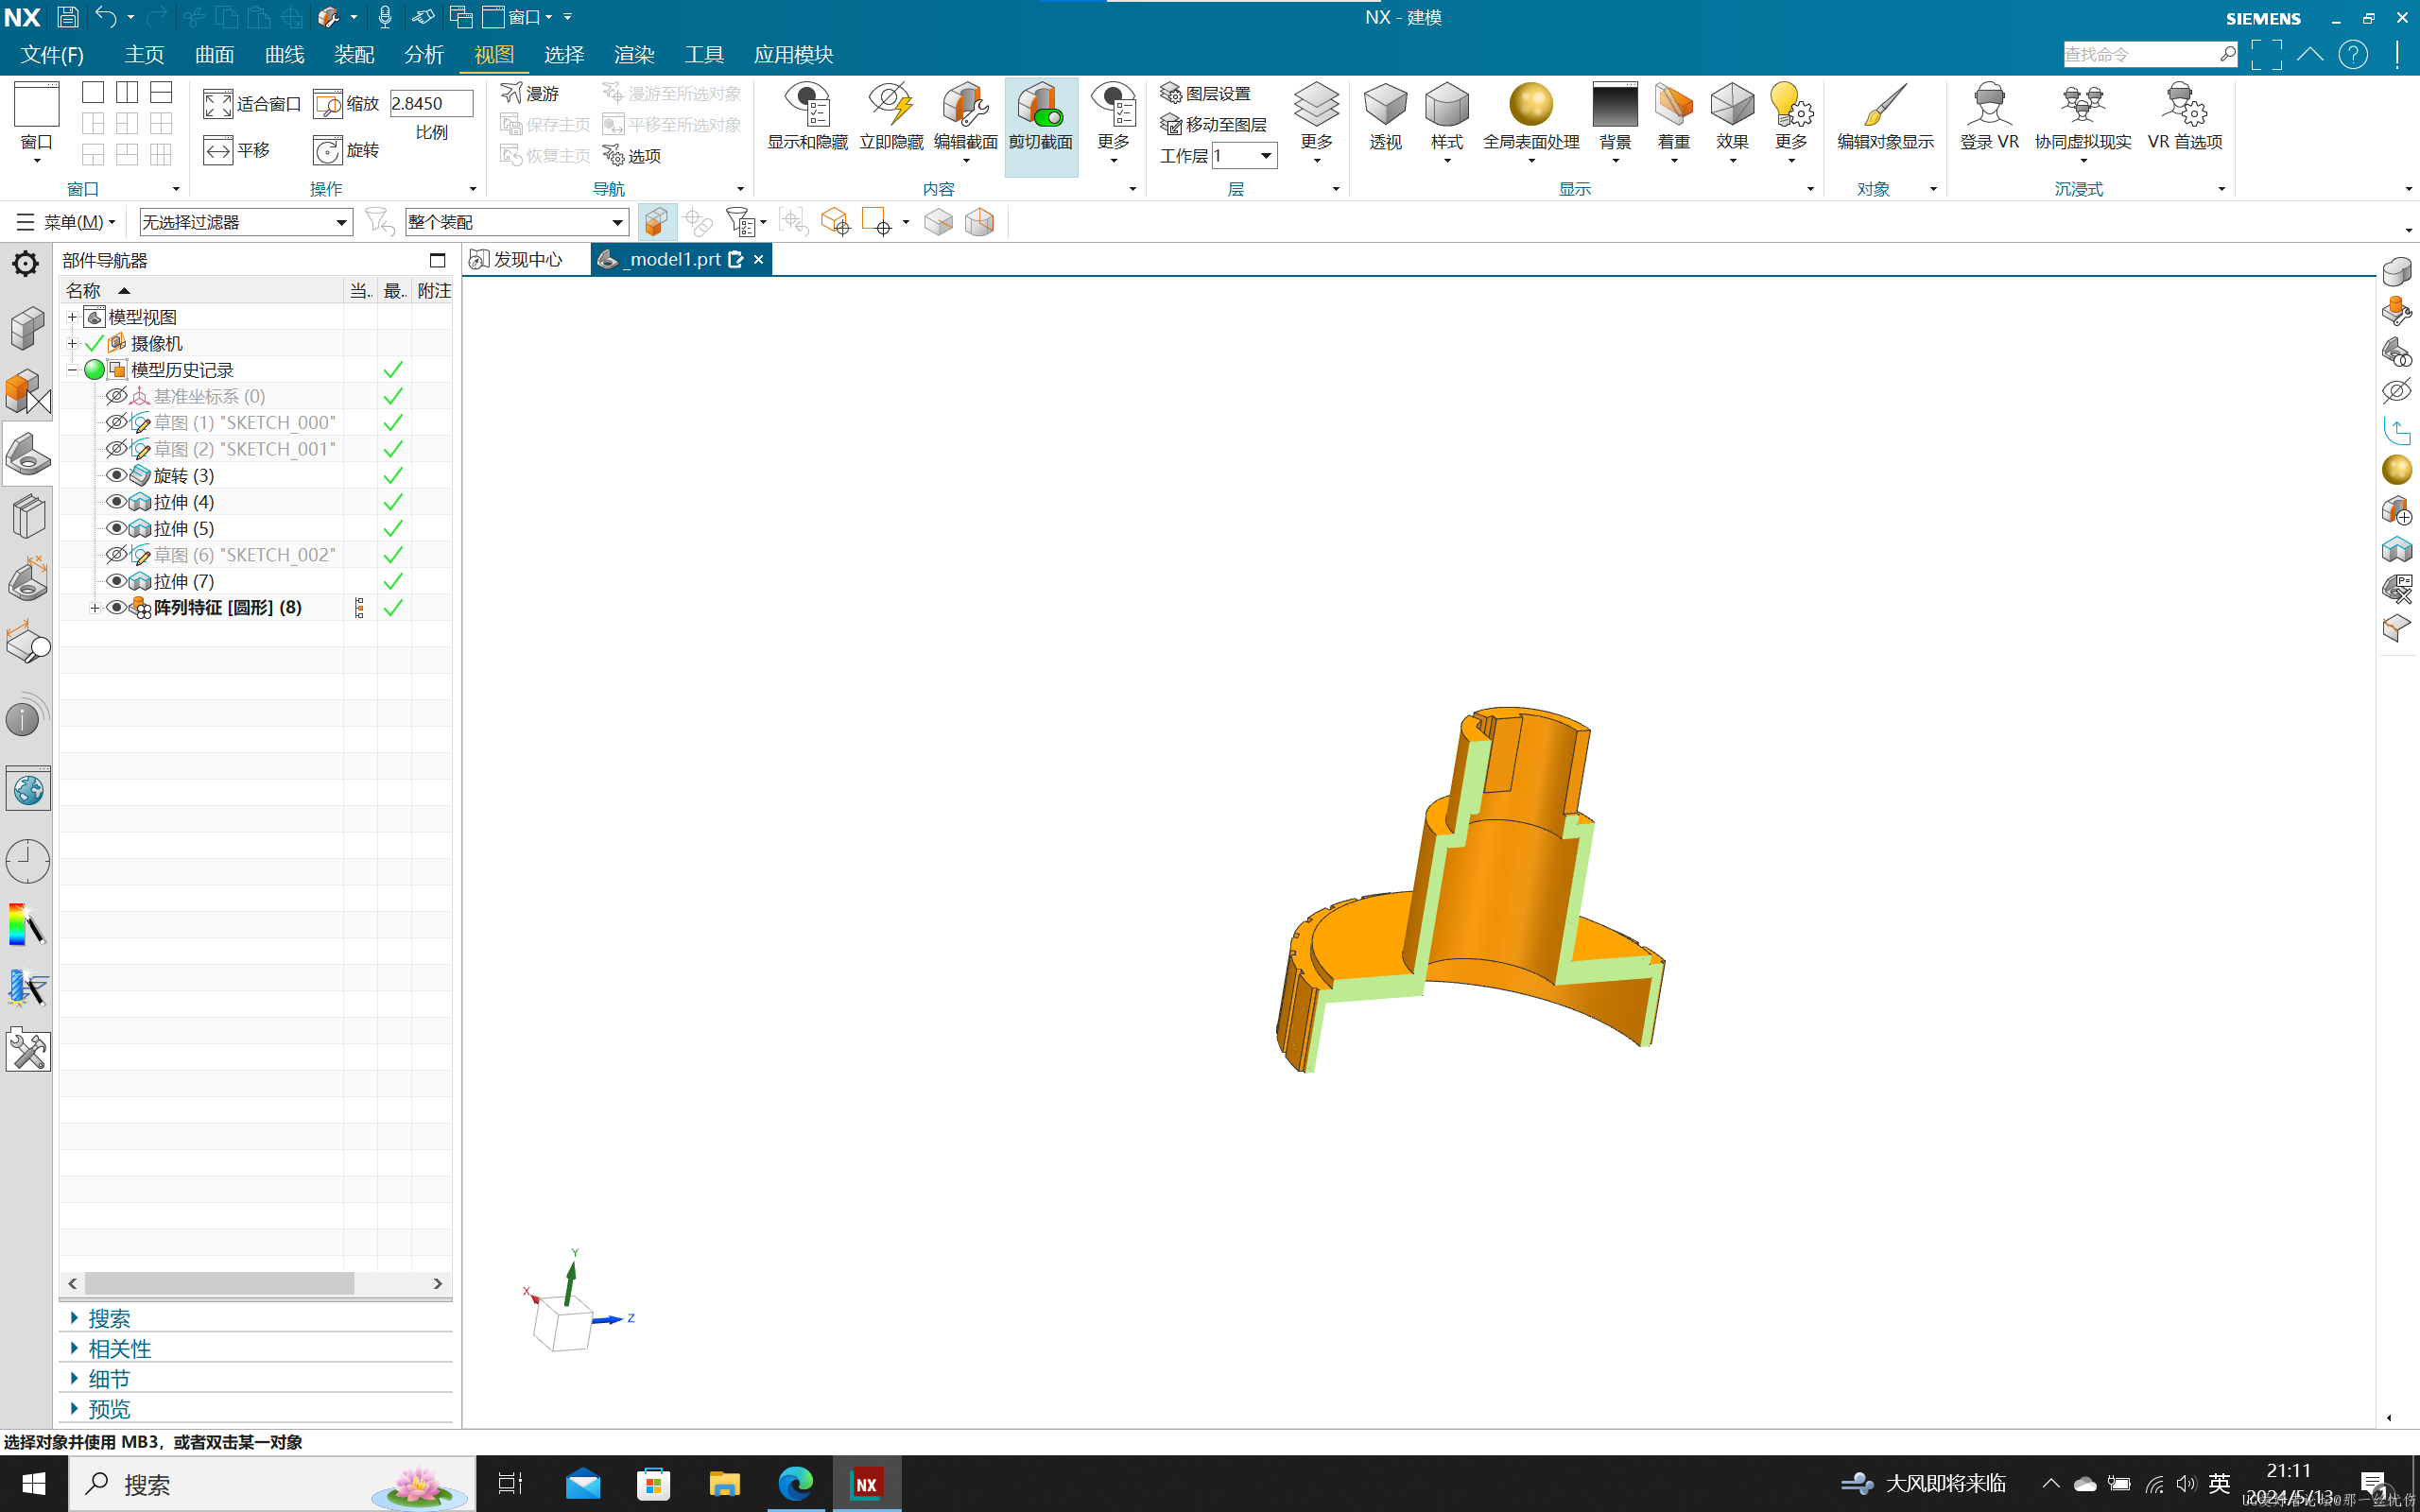Click the Walk-through (漫游) navigation icon
2420x1512 pixels.
pos(511,93)
